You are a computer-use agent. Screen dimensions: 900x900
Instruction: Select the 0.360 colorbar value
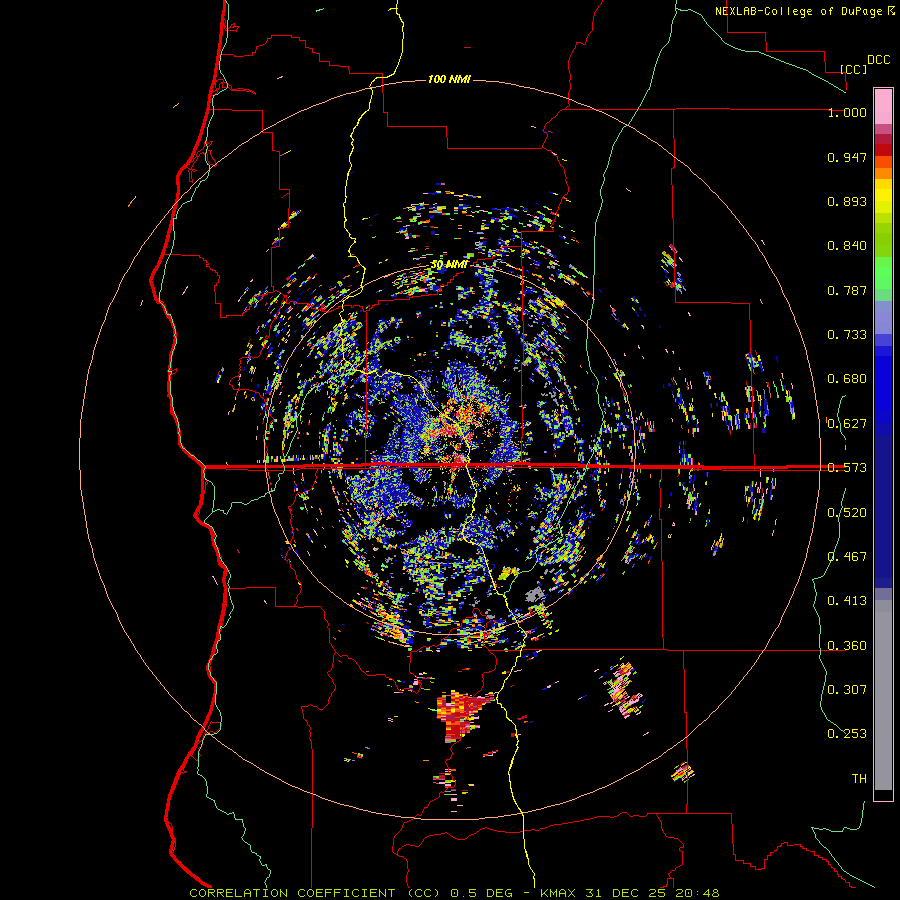(x=847, y=646)
